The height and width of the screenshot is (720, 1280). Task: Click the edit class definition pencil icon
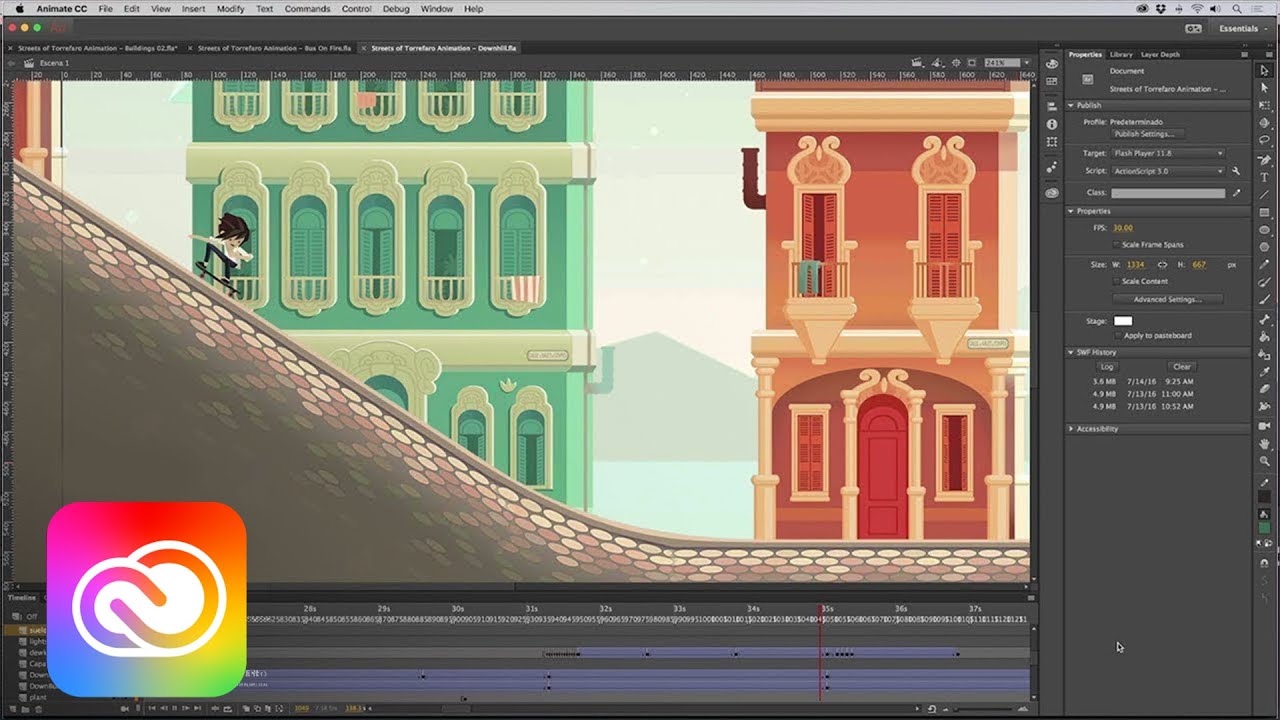(1236, 193)
